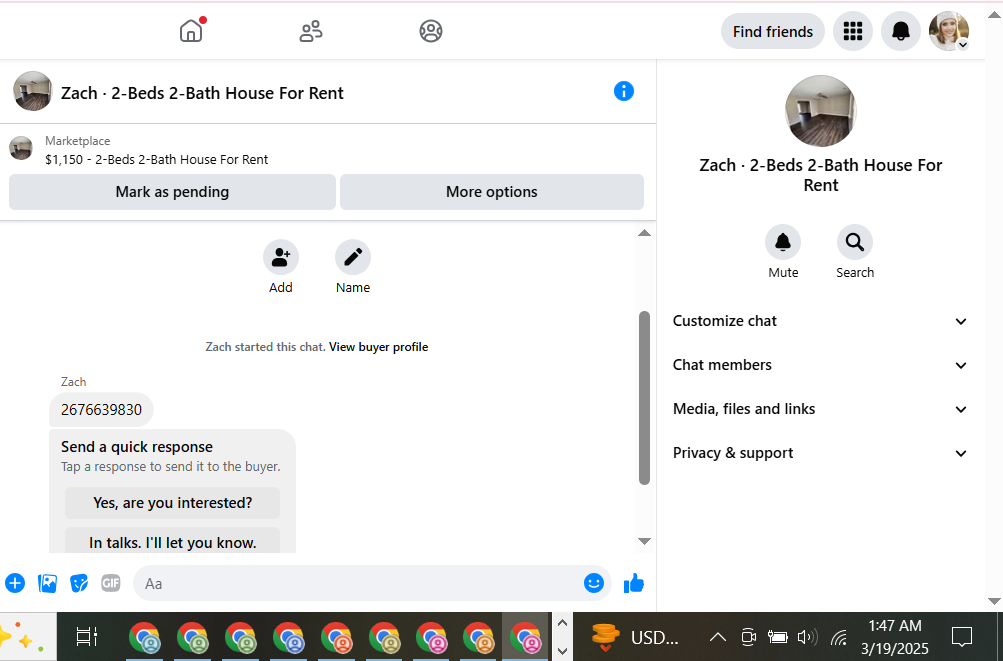1003x661 pixels.
Task: Click the Add people icon
Action: pos(281,257)
